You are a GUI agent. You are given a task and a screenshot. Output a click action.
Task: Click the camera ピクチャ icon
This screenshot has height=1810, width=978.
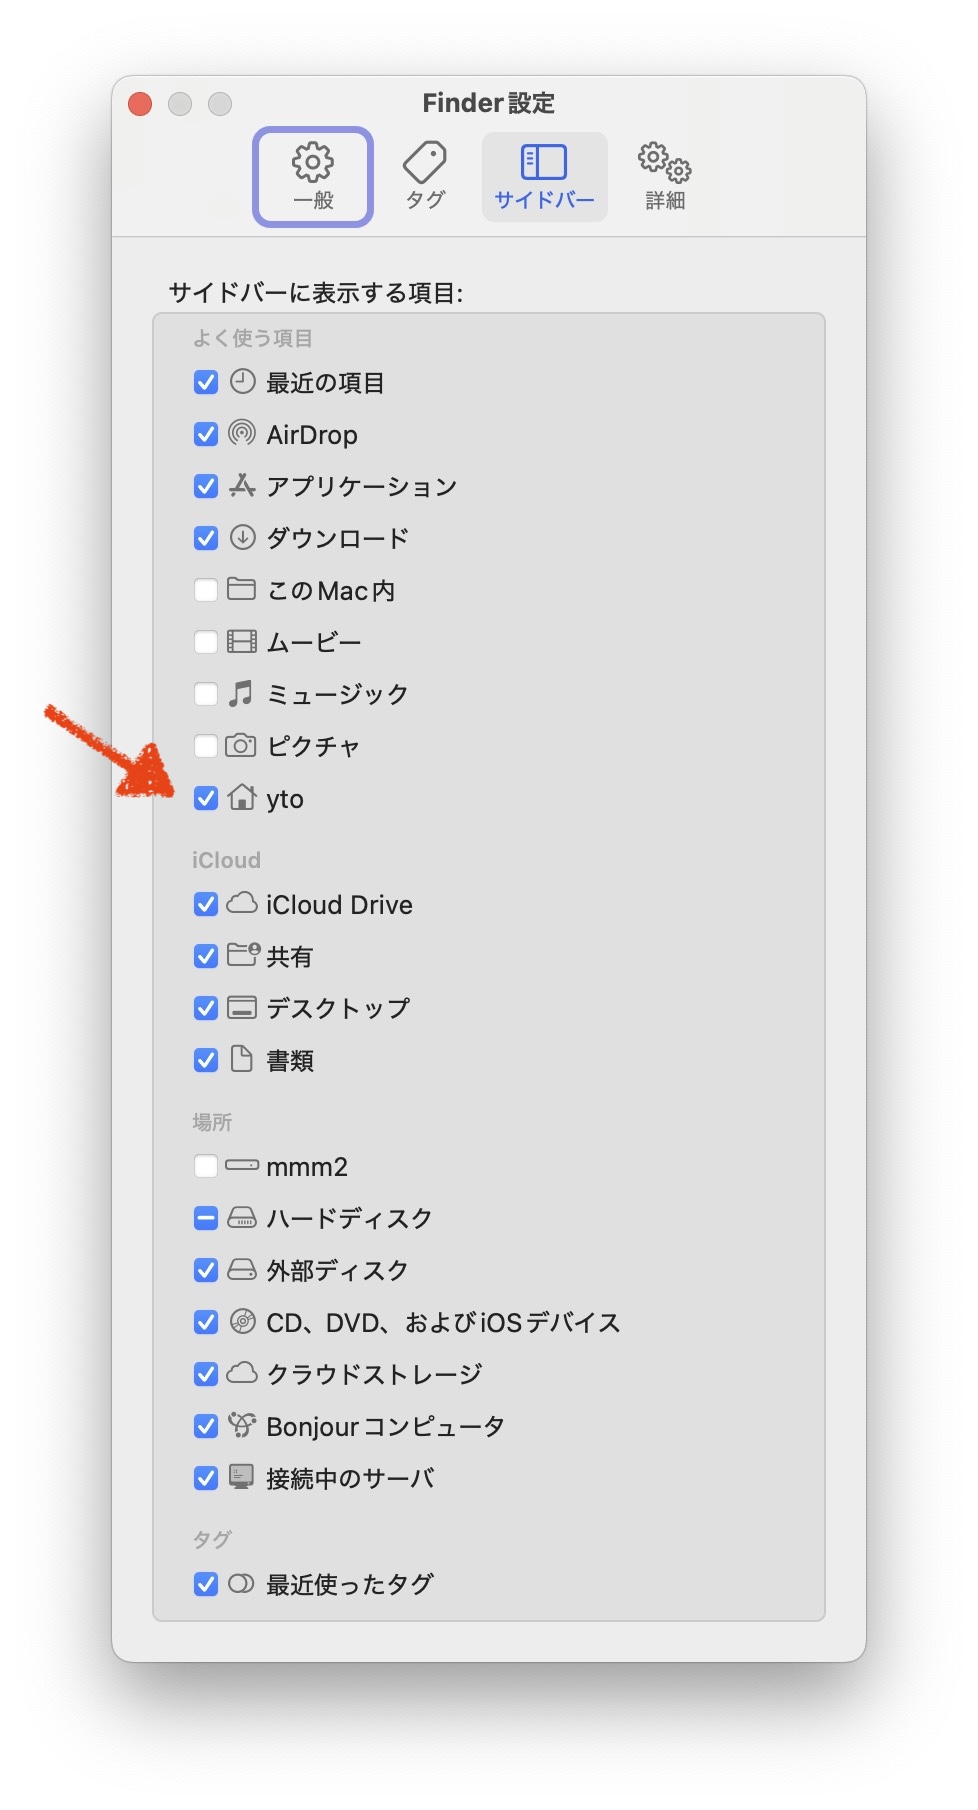(x=240, y=745)
